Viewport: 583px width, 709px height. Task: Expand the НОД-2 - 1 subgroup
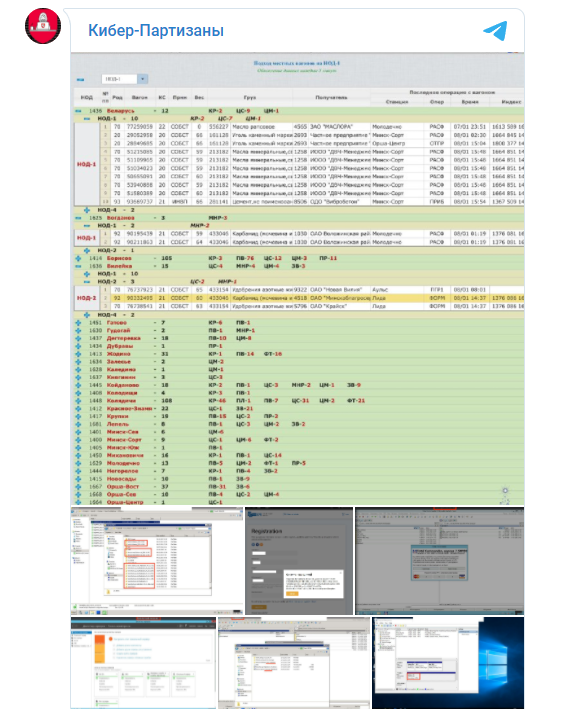(x=87, y=250)
